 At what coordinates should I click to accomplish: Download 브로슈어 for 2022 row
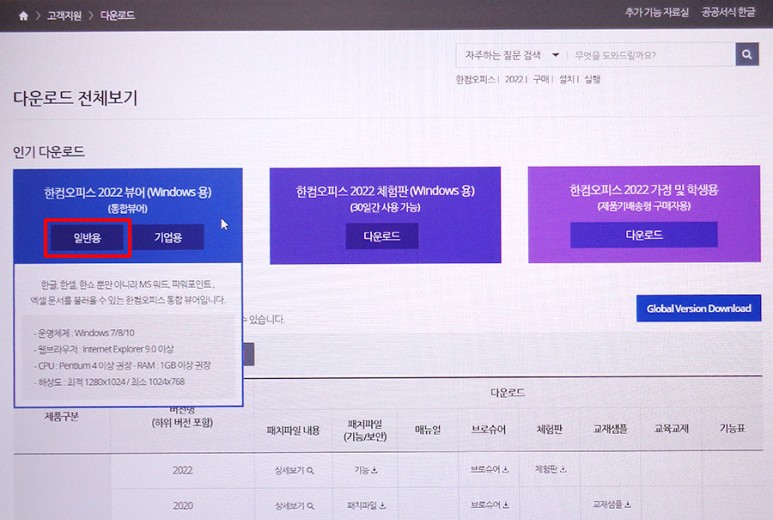[x=489, y=469]
